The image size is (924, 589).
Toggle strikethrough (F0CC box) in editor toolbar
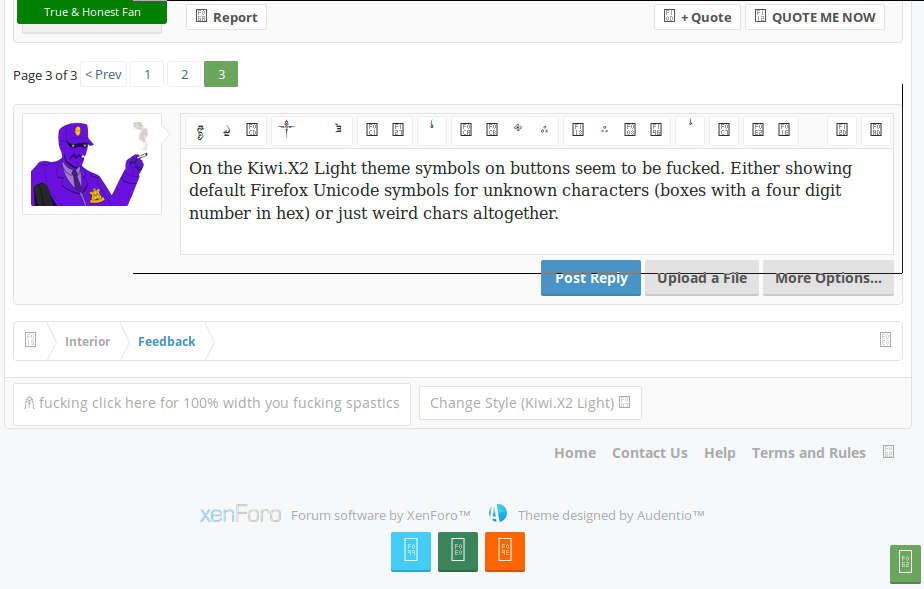coord(252,130)
